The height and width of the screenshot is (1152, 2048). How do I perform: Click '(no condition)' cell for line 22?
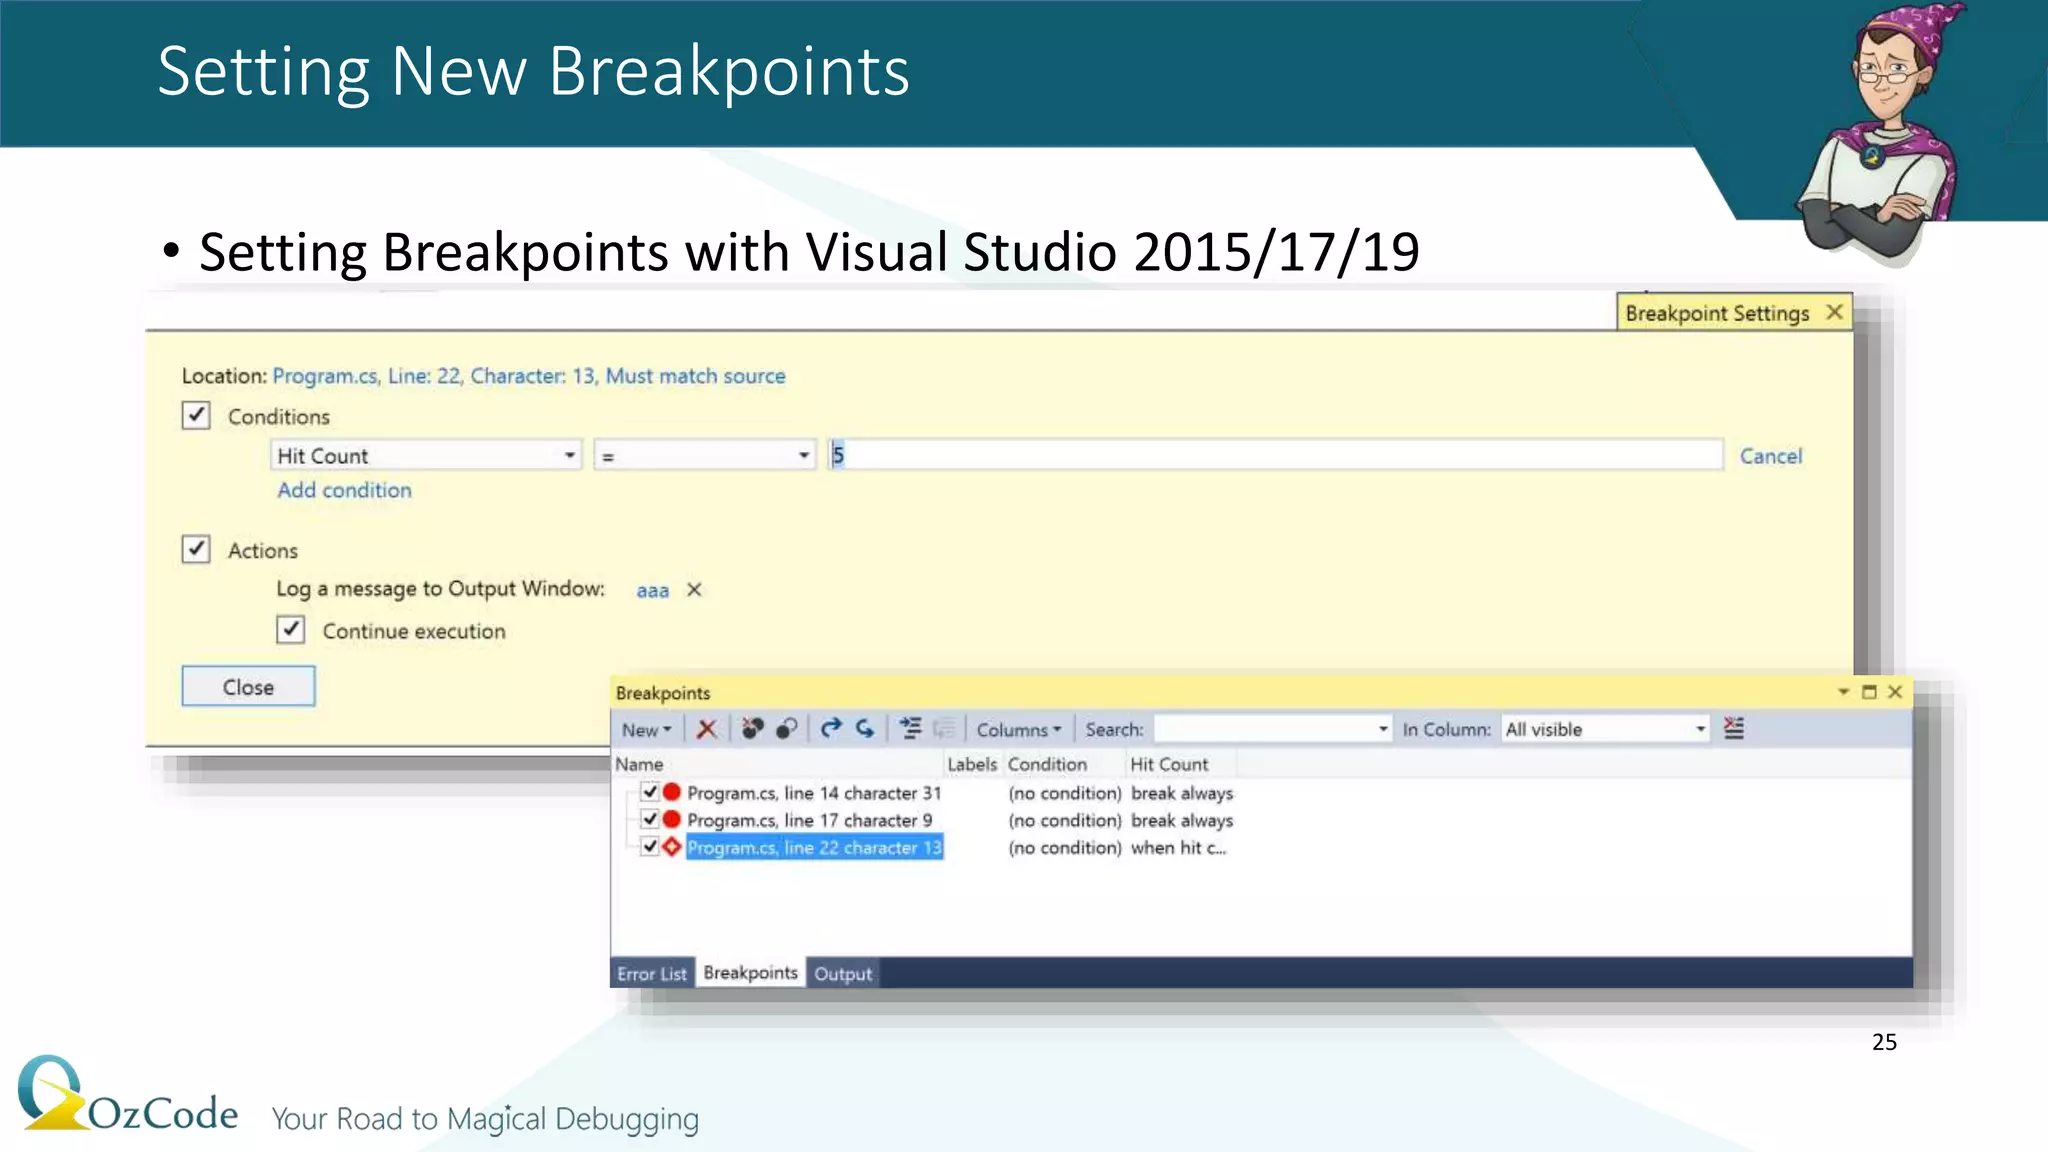(1065, 848)
